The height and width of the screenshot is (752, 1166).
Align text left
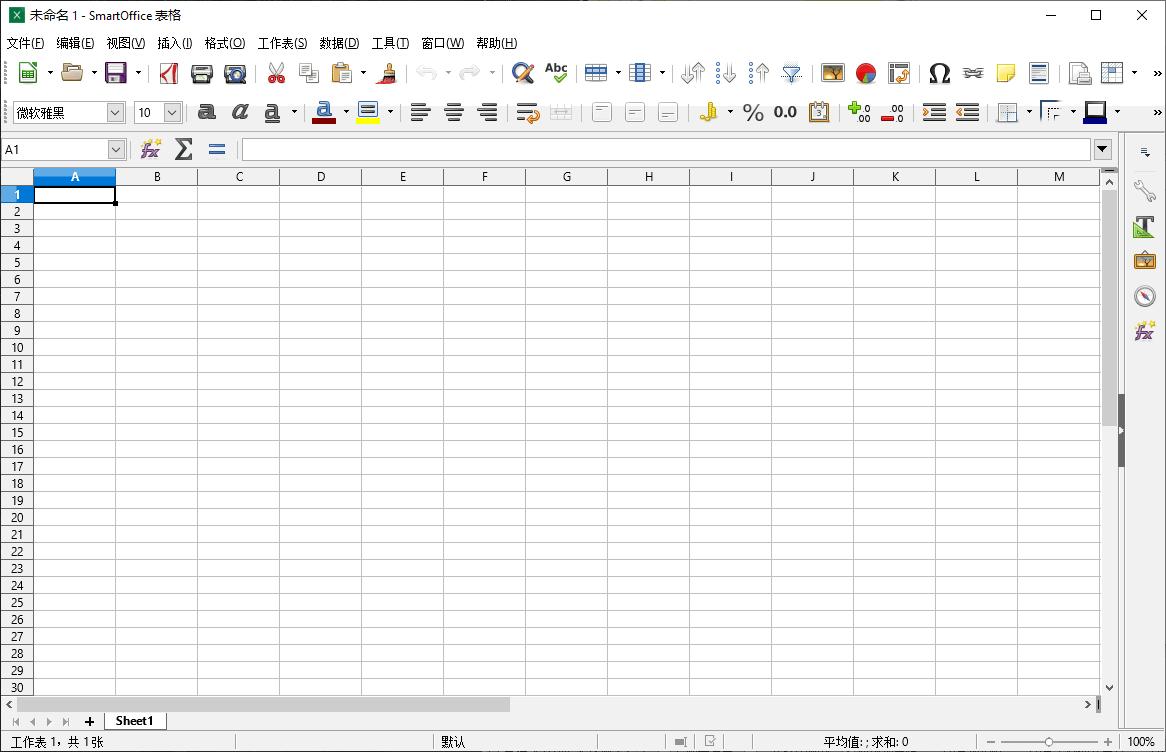point(420,112)
